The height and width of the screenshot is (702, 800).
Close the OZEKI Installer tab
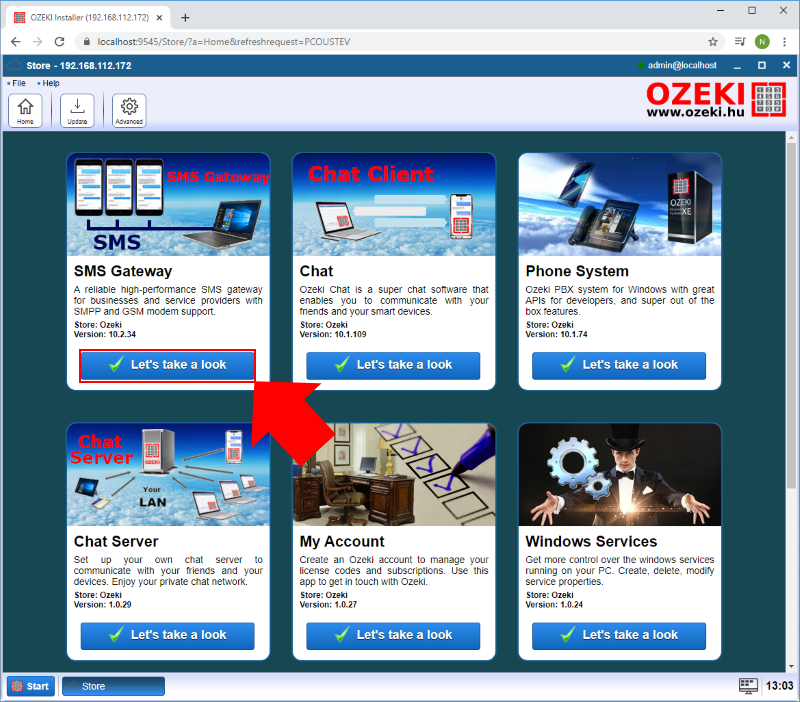(159, 17)
